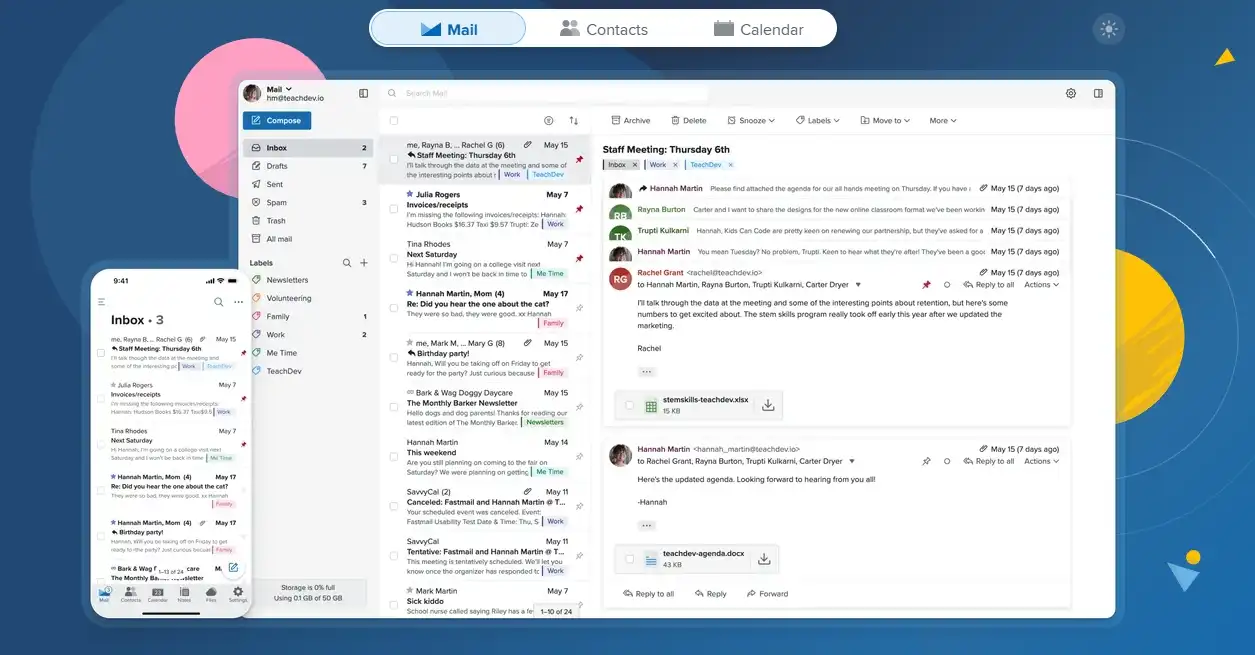1255x655 pixels.
Task: Open the Move to dropdown
Action: point(885,120)
